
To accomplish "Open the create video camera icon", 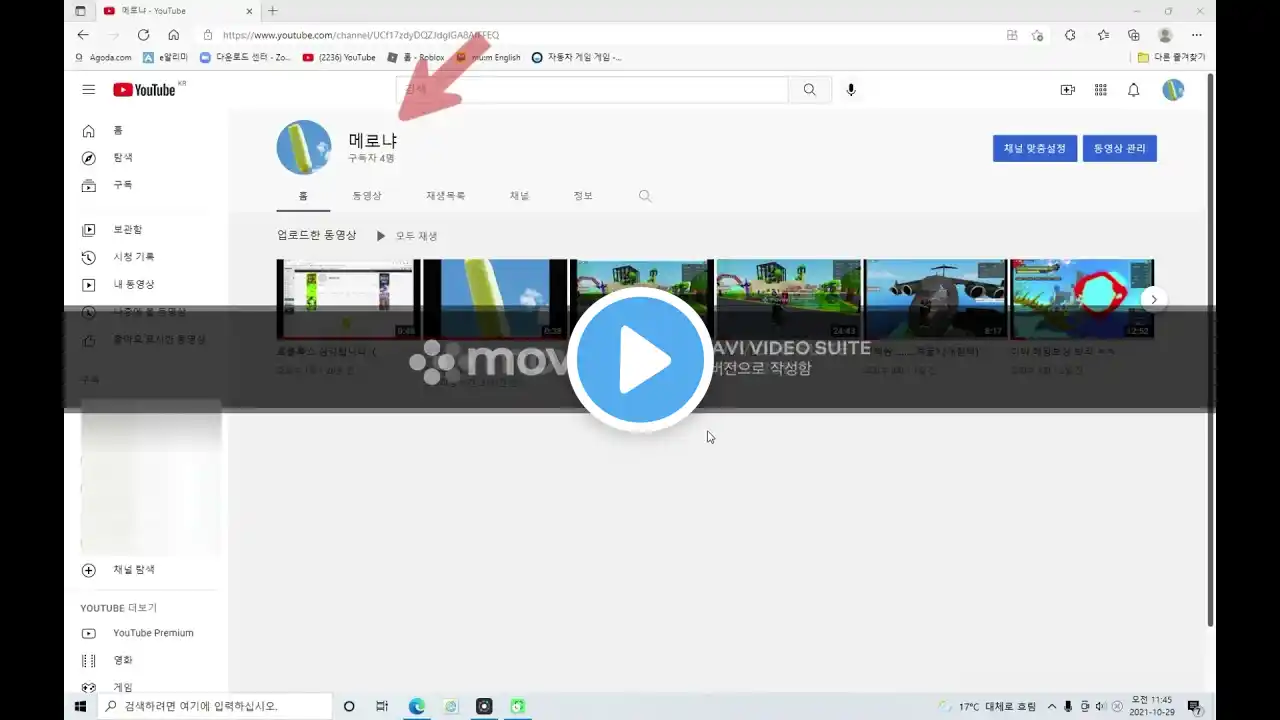I will tap(1067, 90).
